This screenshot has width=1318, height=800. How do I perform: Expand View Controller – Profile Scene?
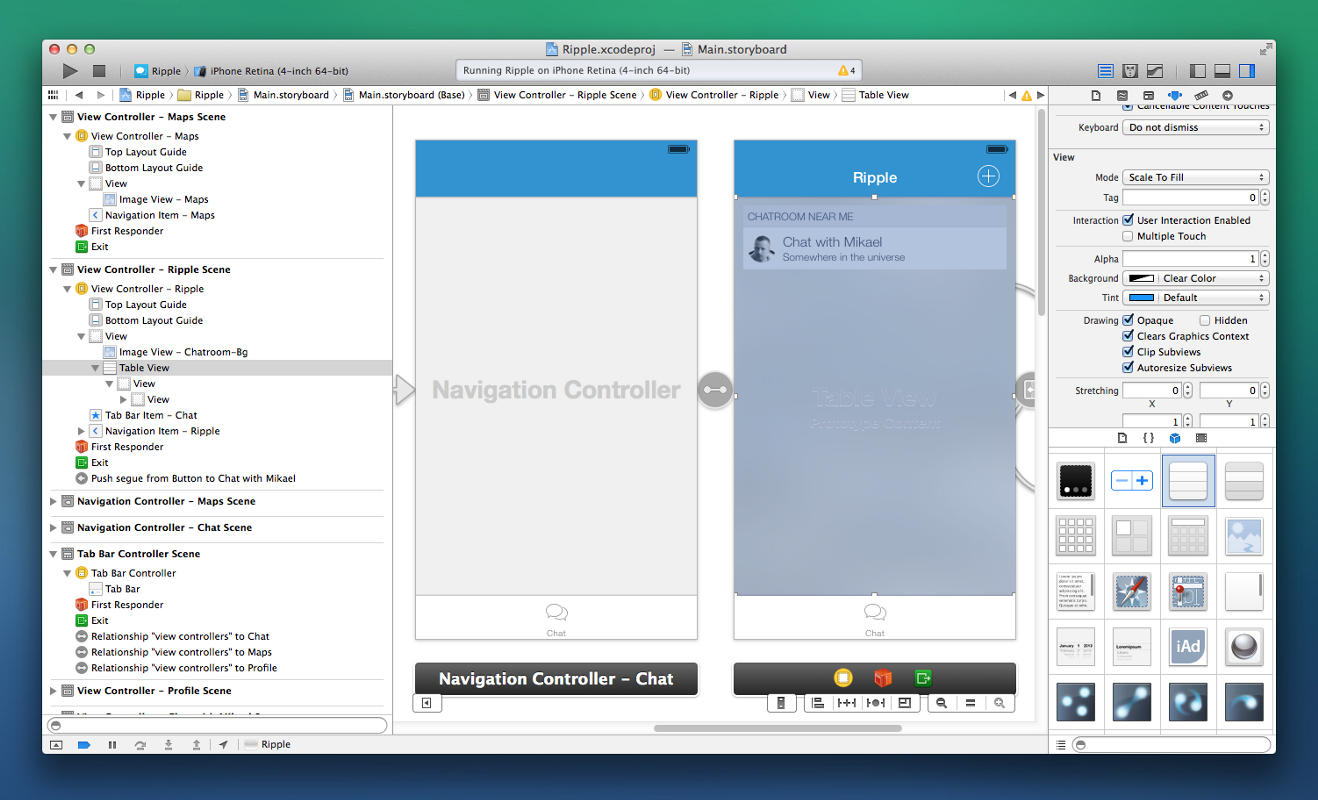[54, 691]
